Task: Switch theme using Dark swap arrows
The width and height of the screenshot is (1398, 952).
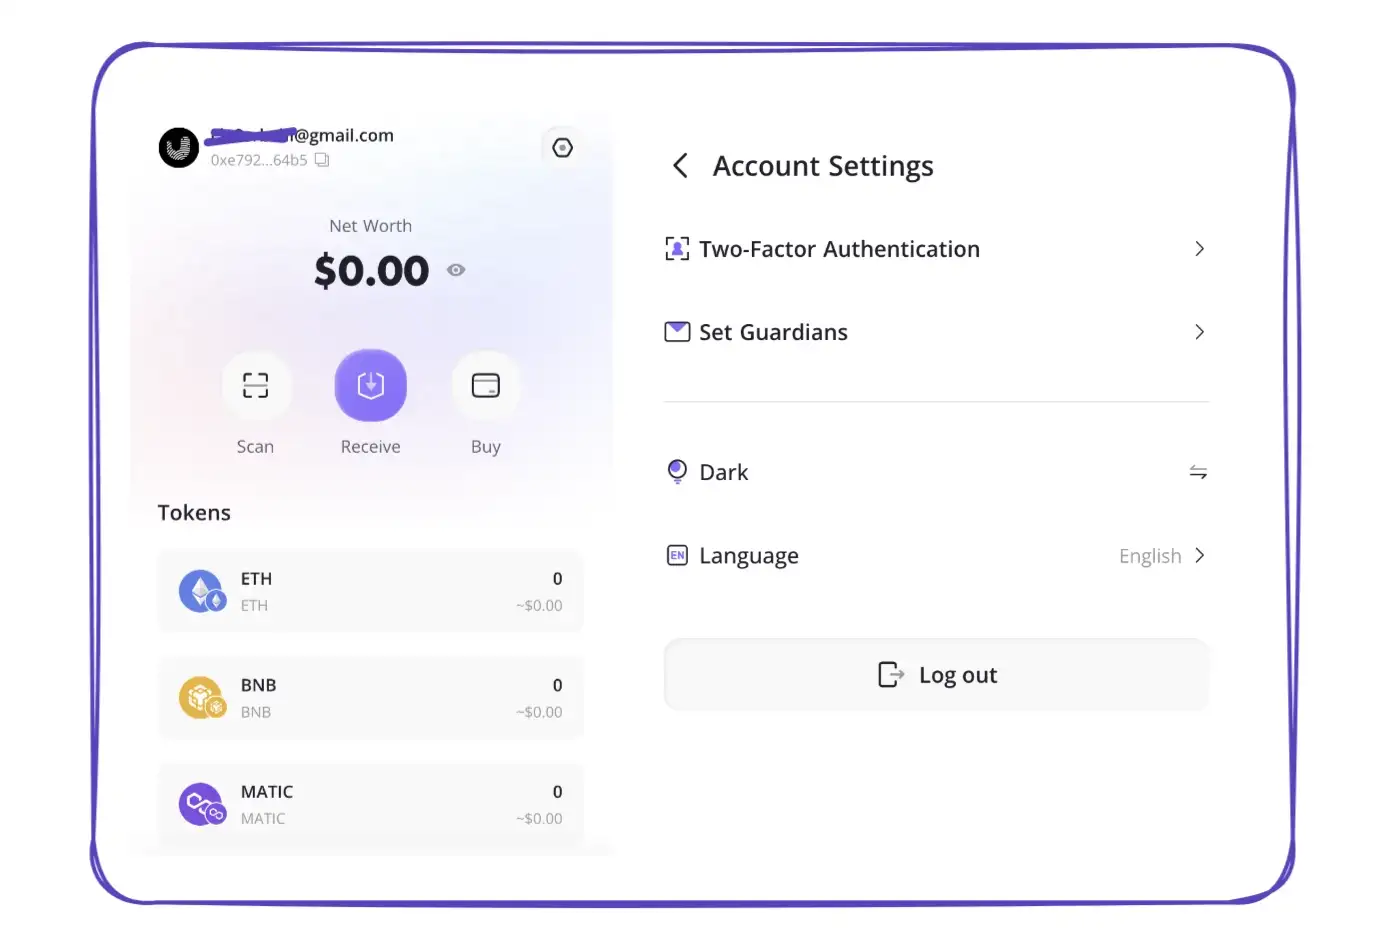Action: [1198, 472]
